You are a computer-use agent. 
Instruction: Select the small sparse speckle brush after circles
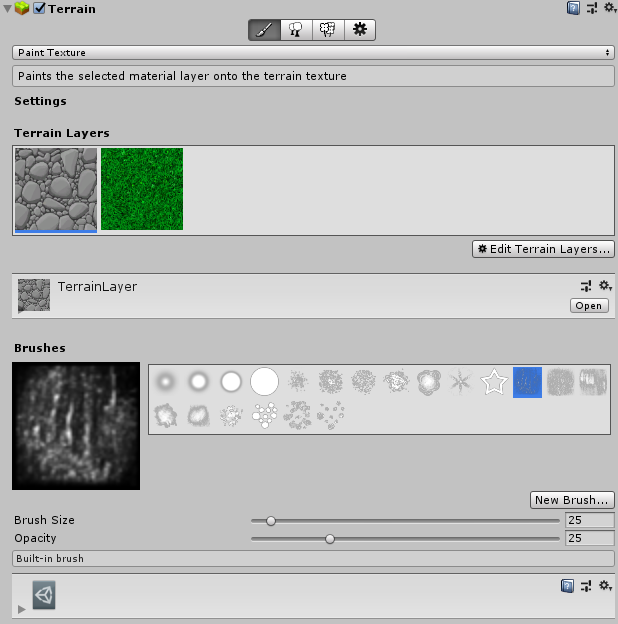tap(298, 382)
